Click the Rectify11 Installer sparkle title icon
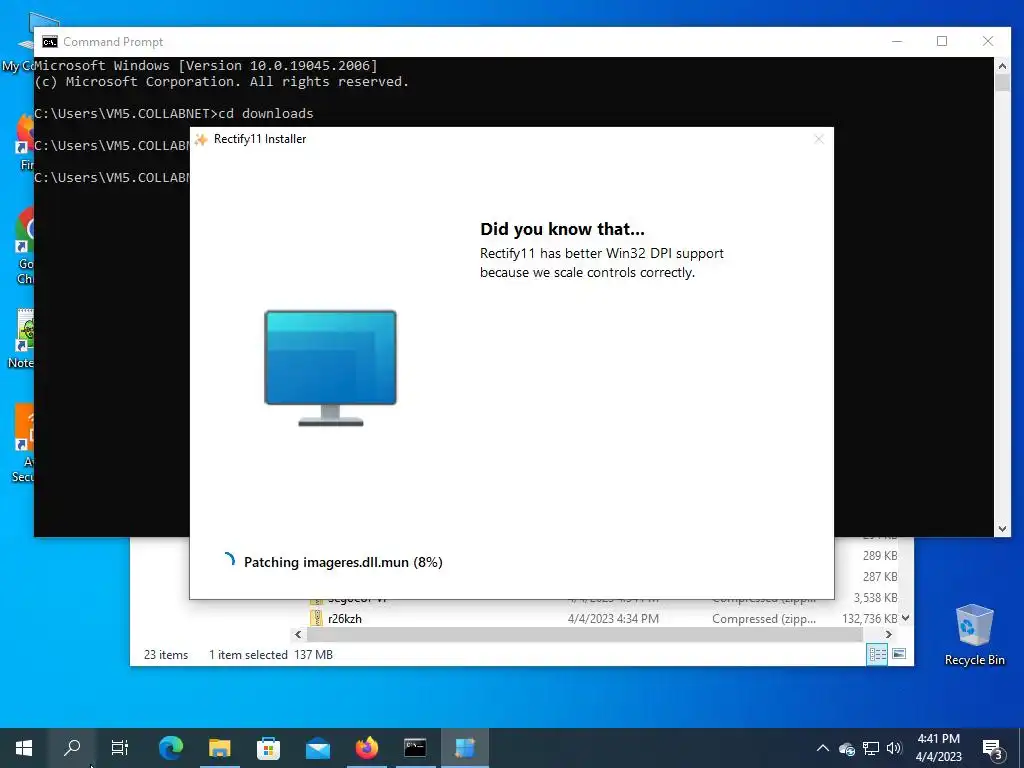Viewport: 1024px width, 768px height. pyautogui.click(x=201, y=139)
